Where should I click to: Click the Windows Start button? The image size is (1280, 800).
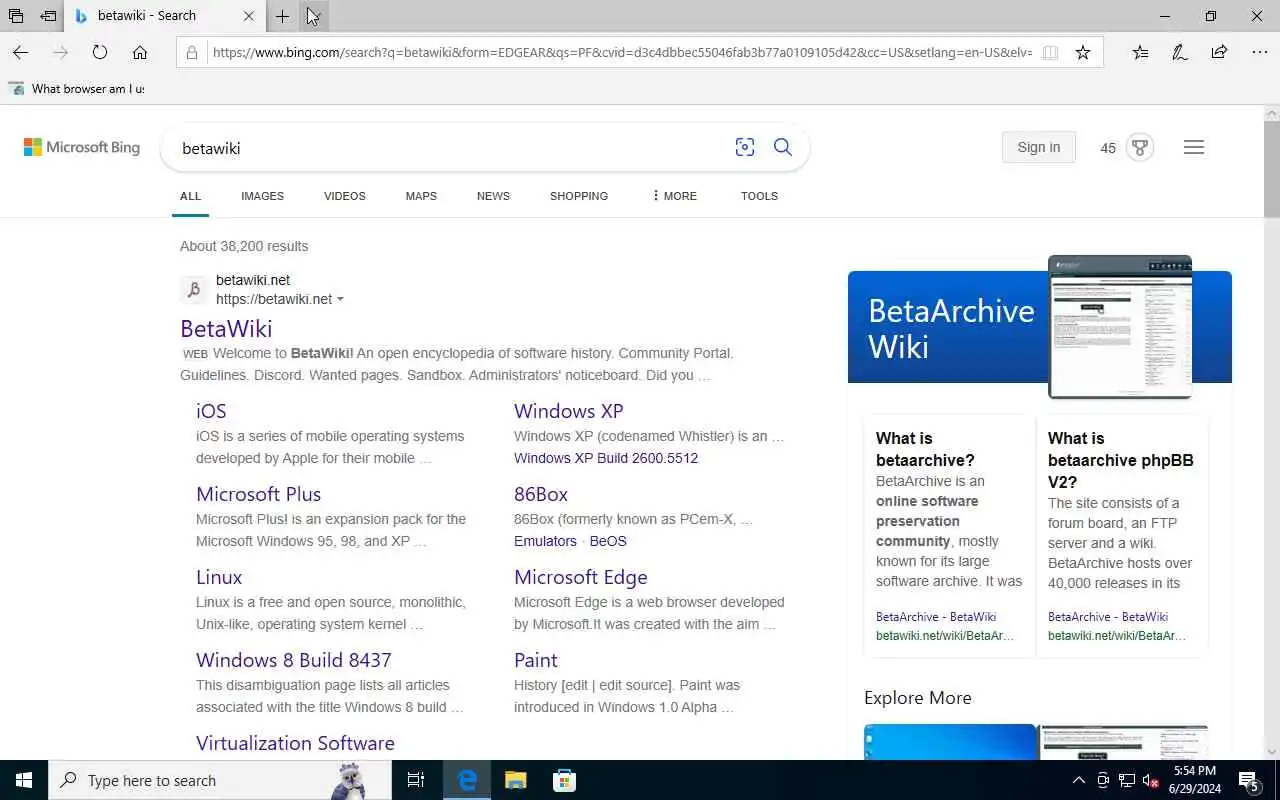(24, 780)
